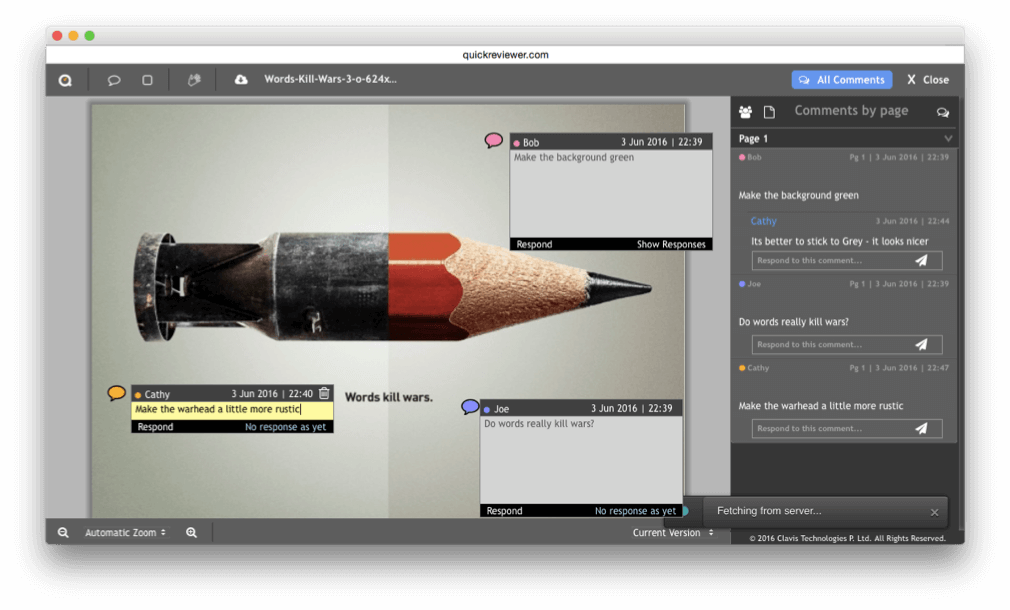Click the chat bubbles icon in comments header
The image size is (1010, 610).
[x=942, y=113]
